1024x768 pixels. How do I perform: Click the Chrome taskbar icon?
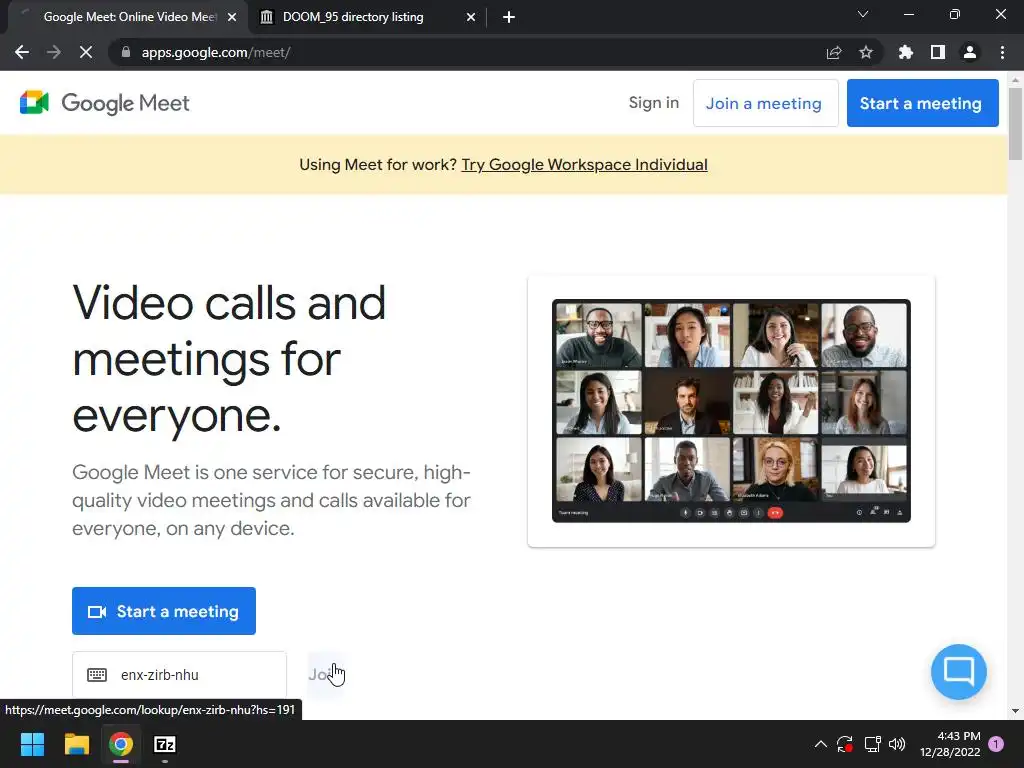pos(121,744)
